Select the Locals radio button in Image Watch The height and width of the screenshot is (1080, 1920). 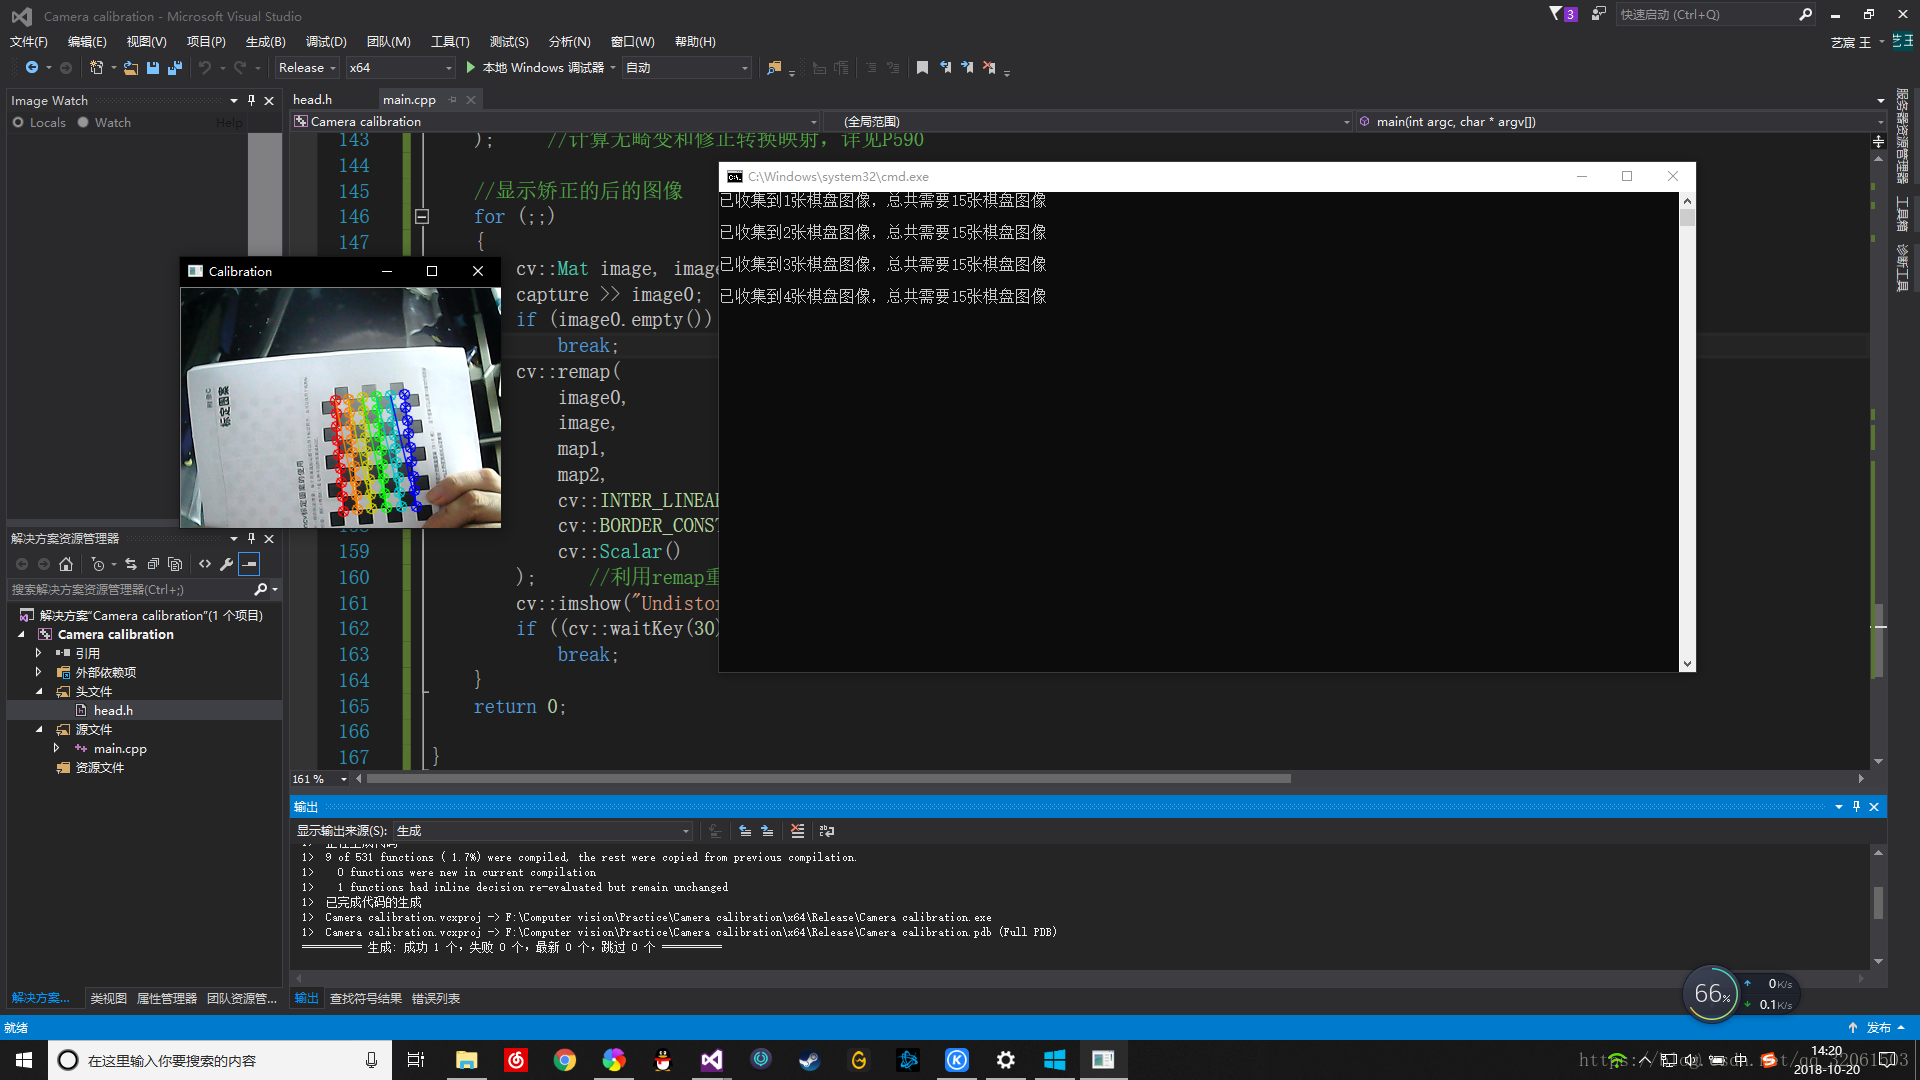(x=18, y=122)
